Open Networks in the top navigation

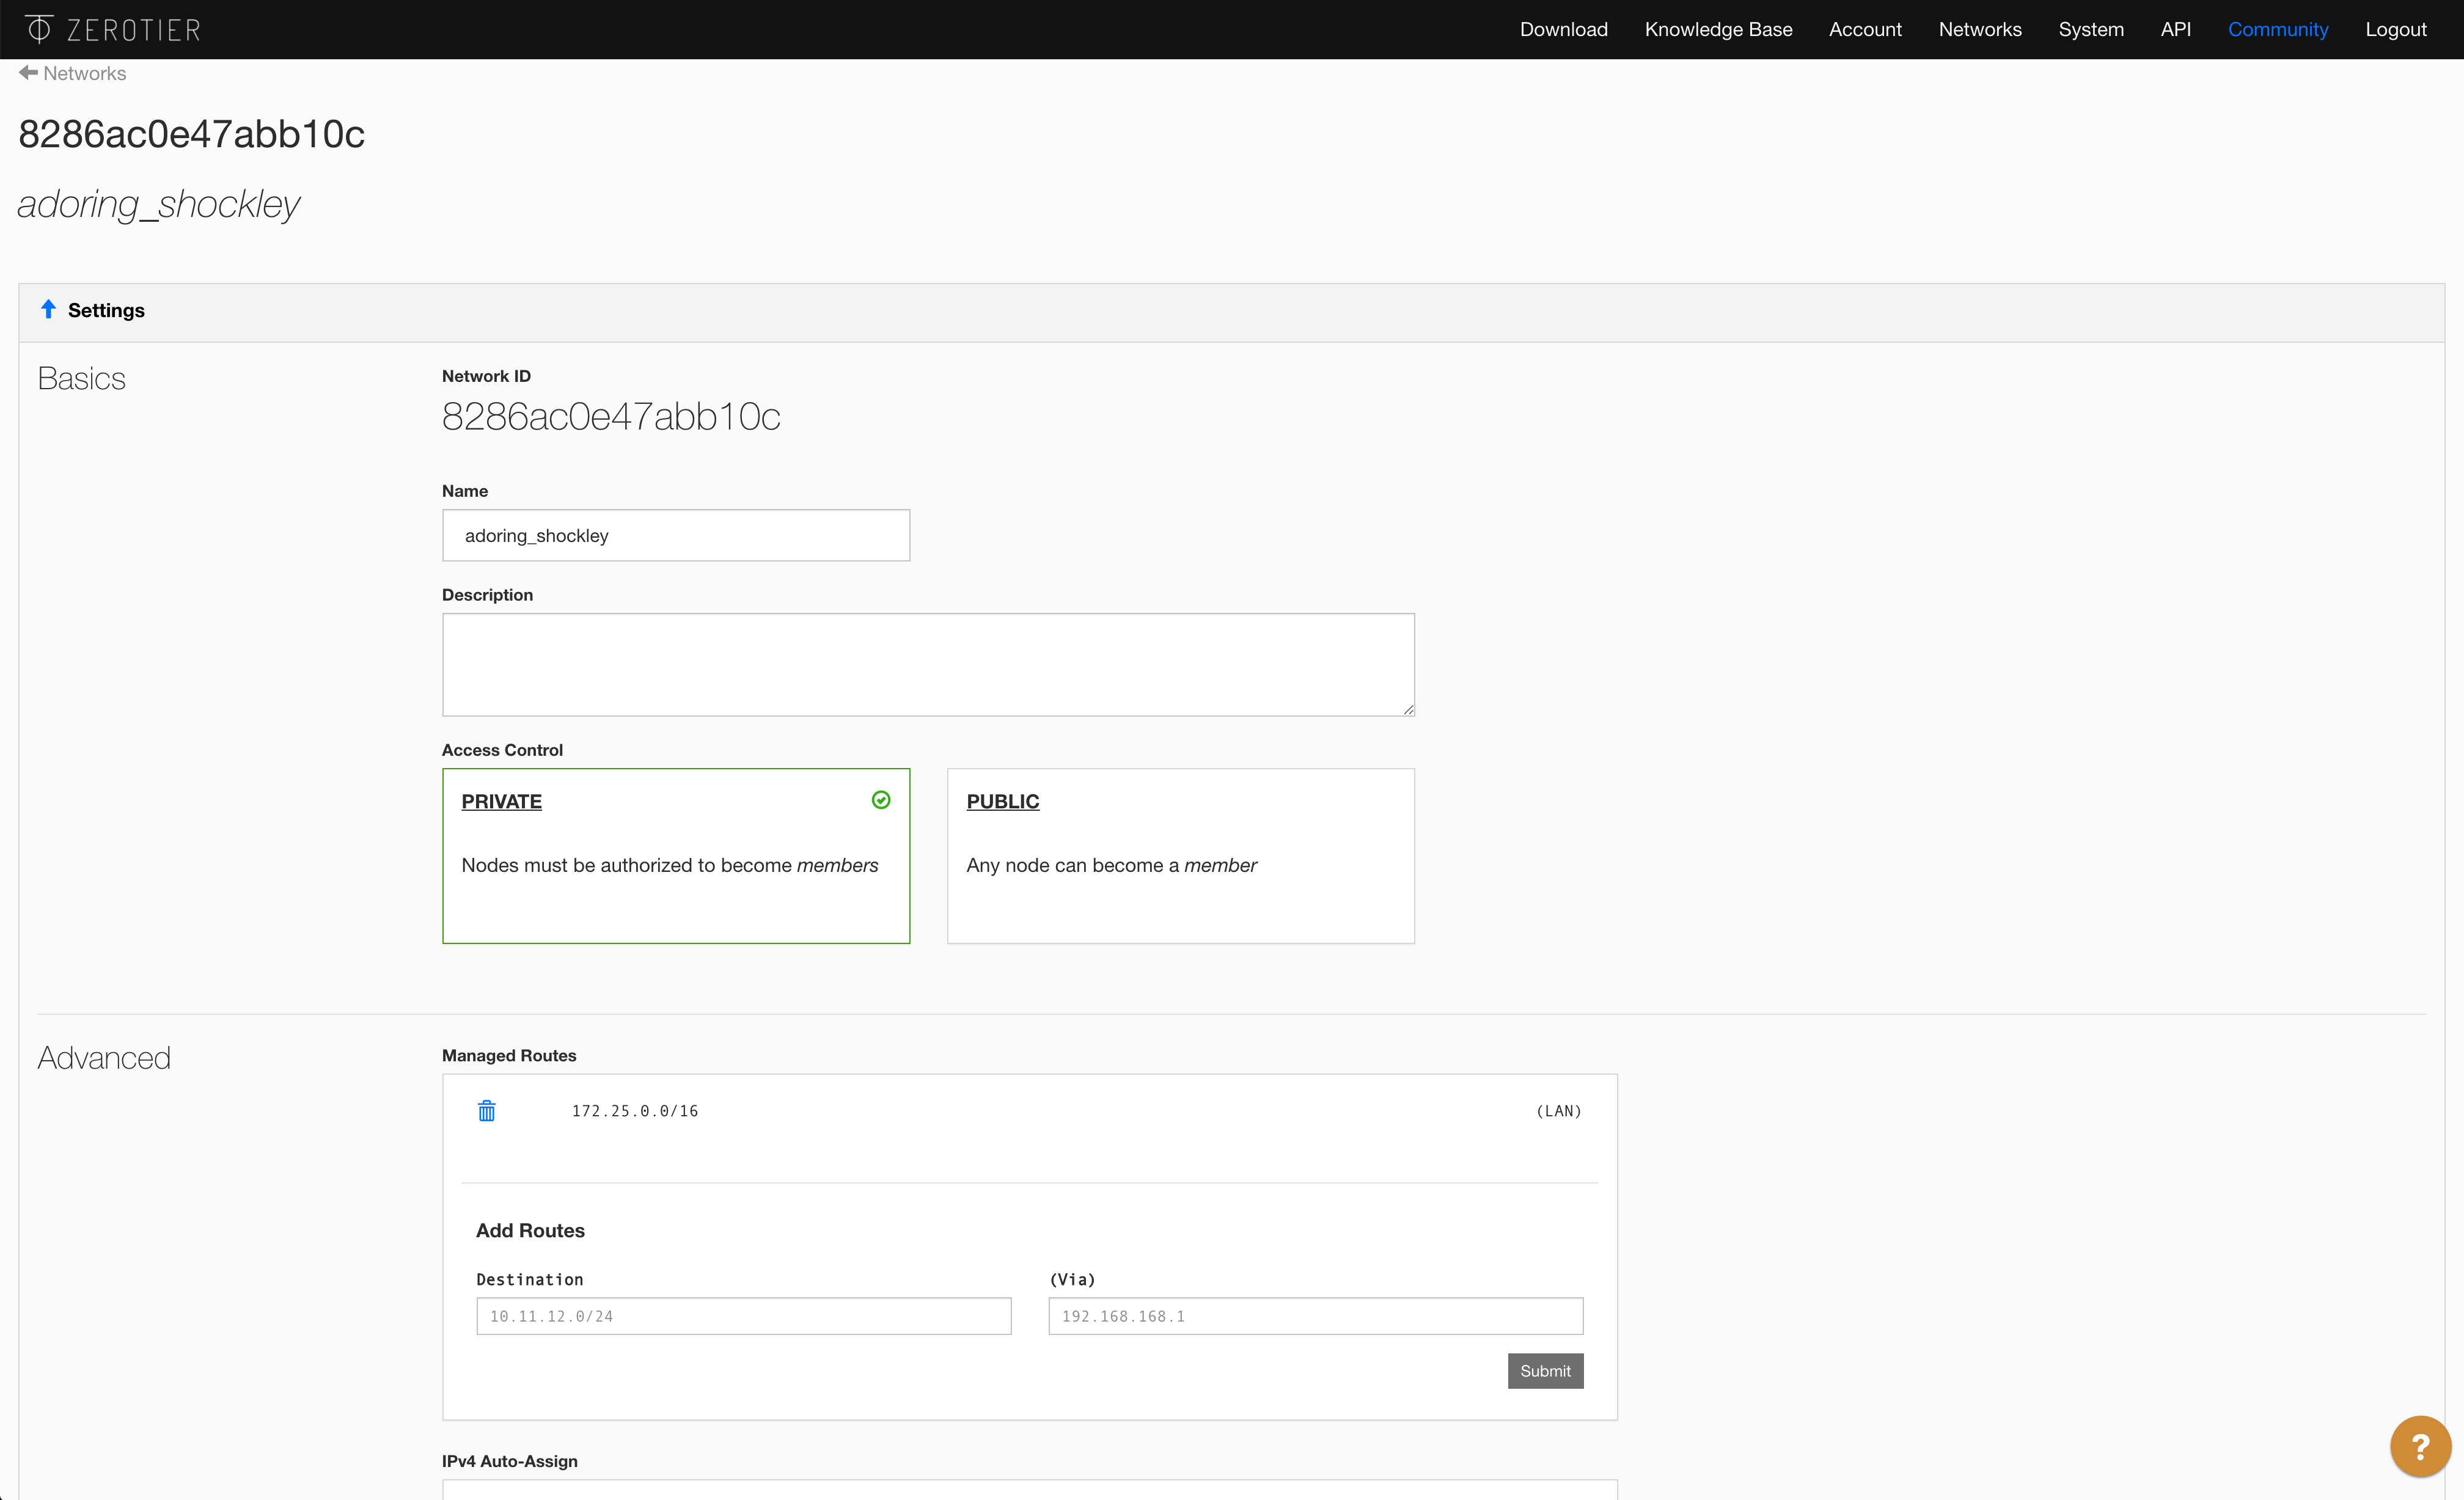(1979, 29)
